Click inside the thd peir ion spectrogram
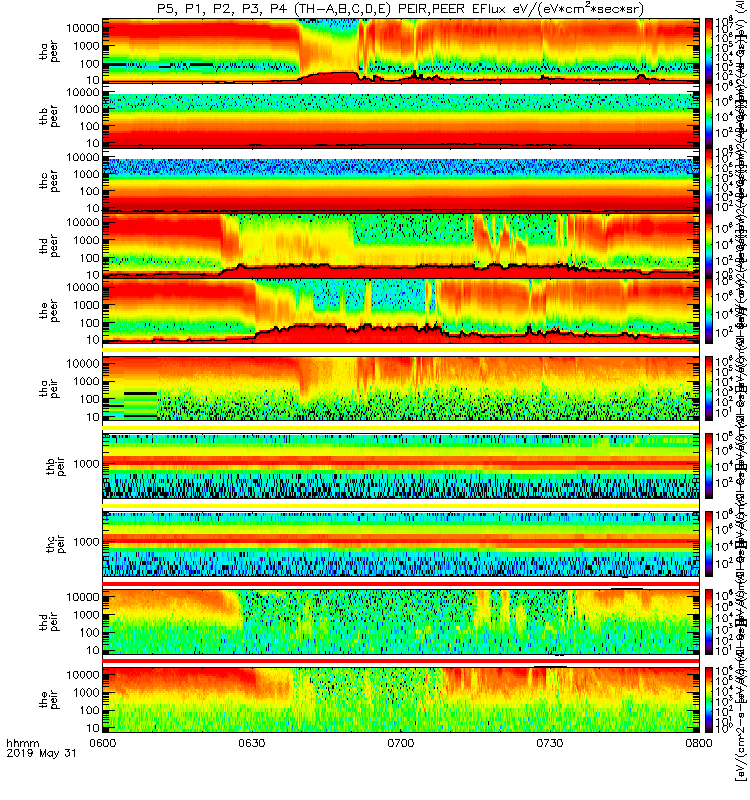Viewport: 750px width, 800px height. pos(401,622)
